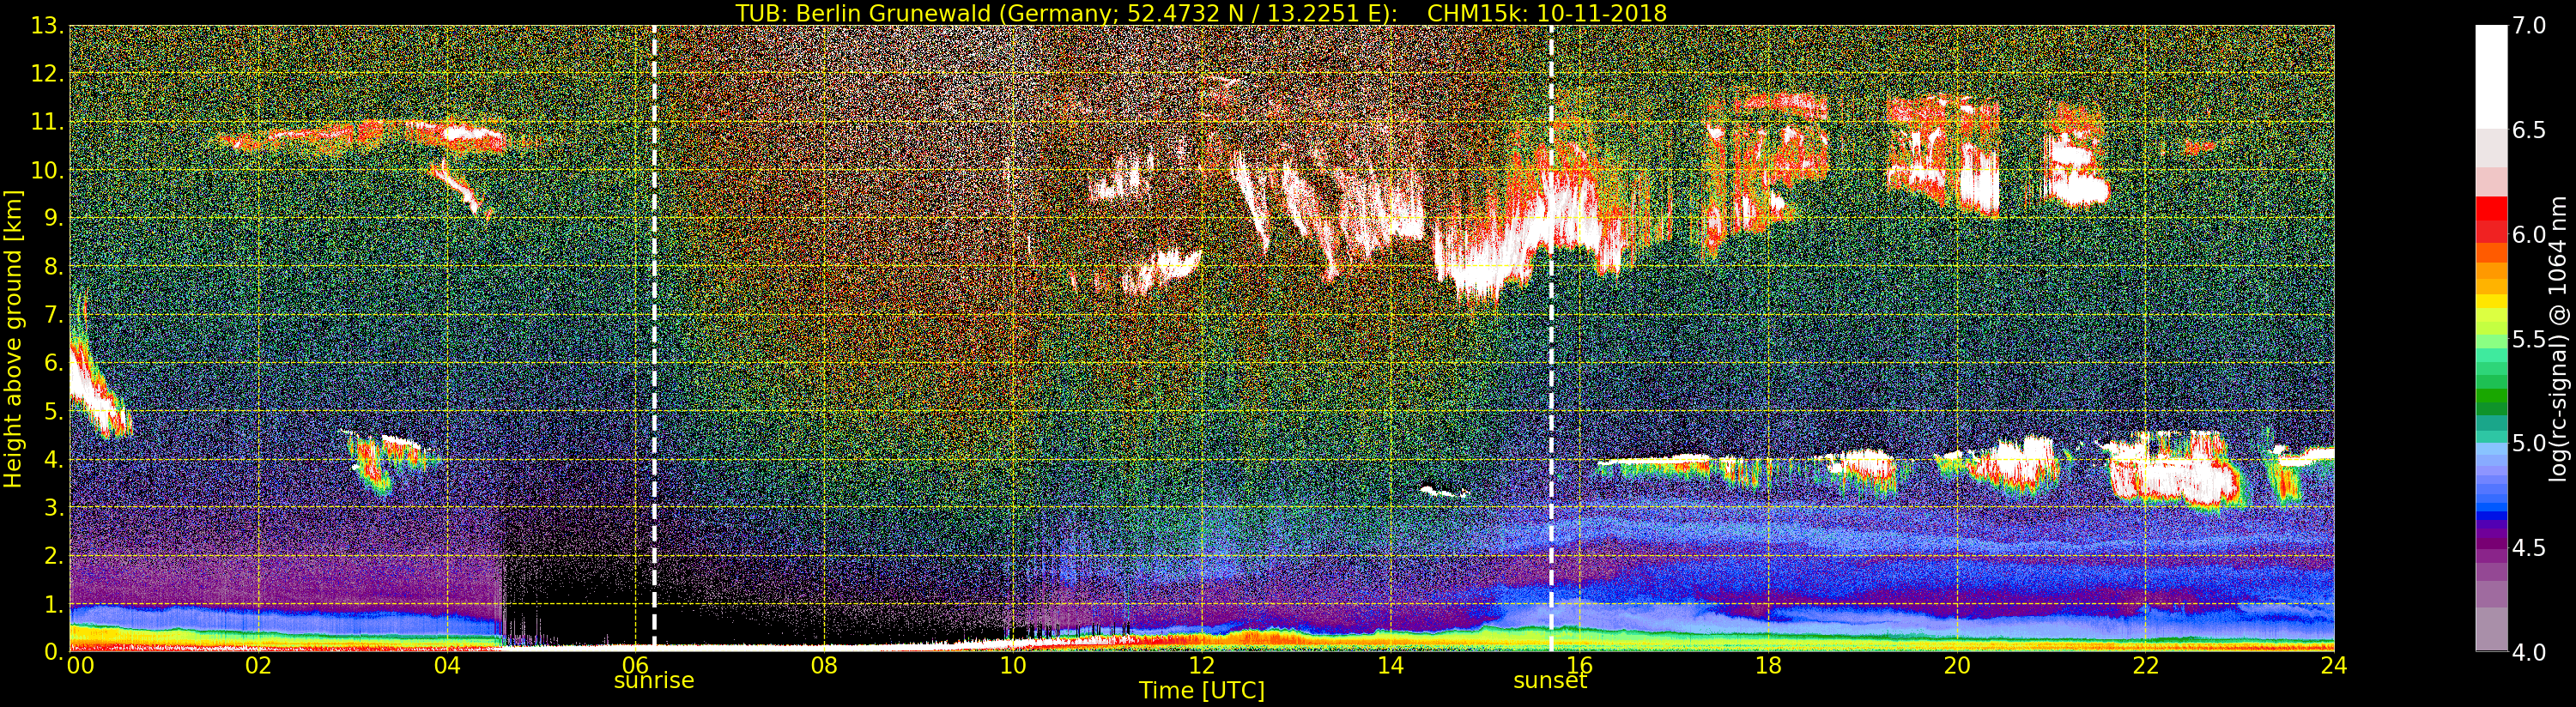
Task: Click the y-axis tick label '8.'
Action: pyautogui.click(x=54, y=267)
